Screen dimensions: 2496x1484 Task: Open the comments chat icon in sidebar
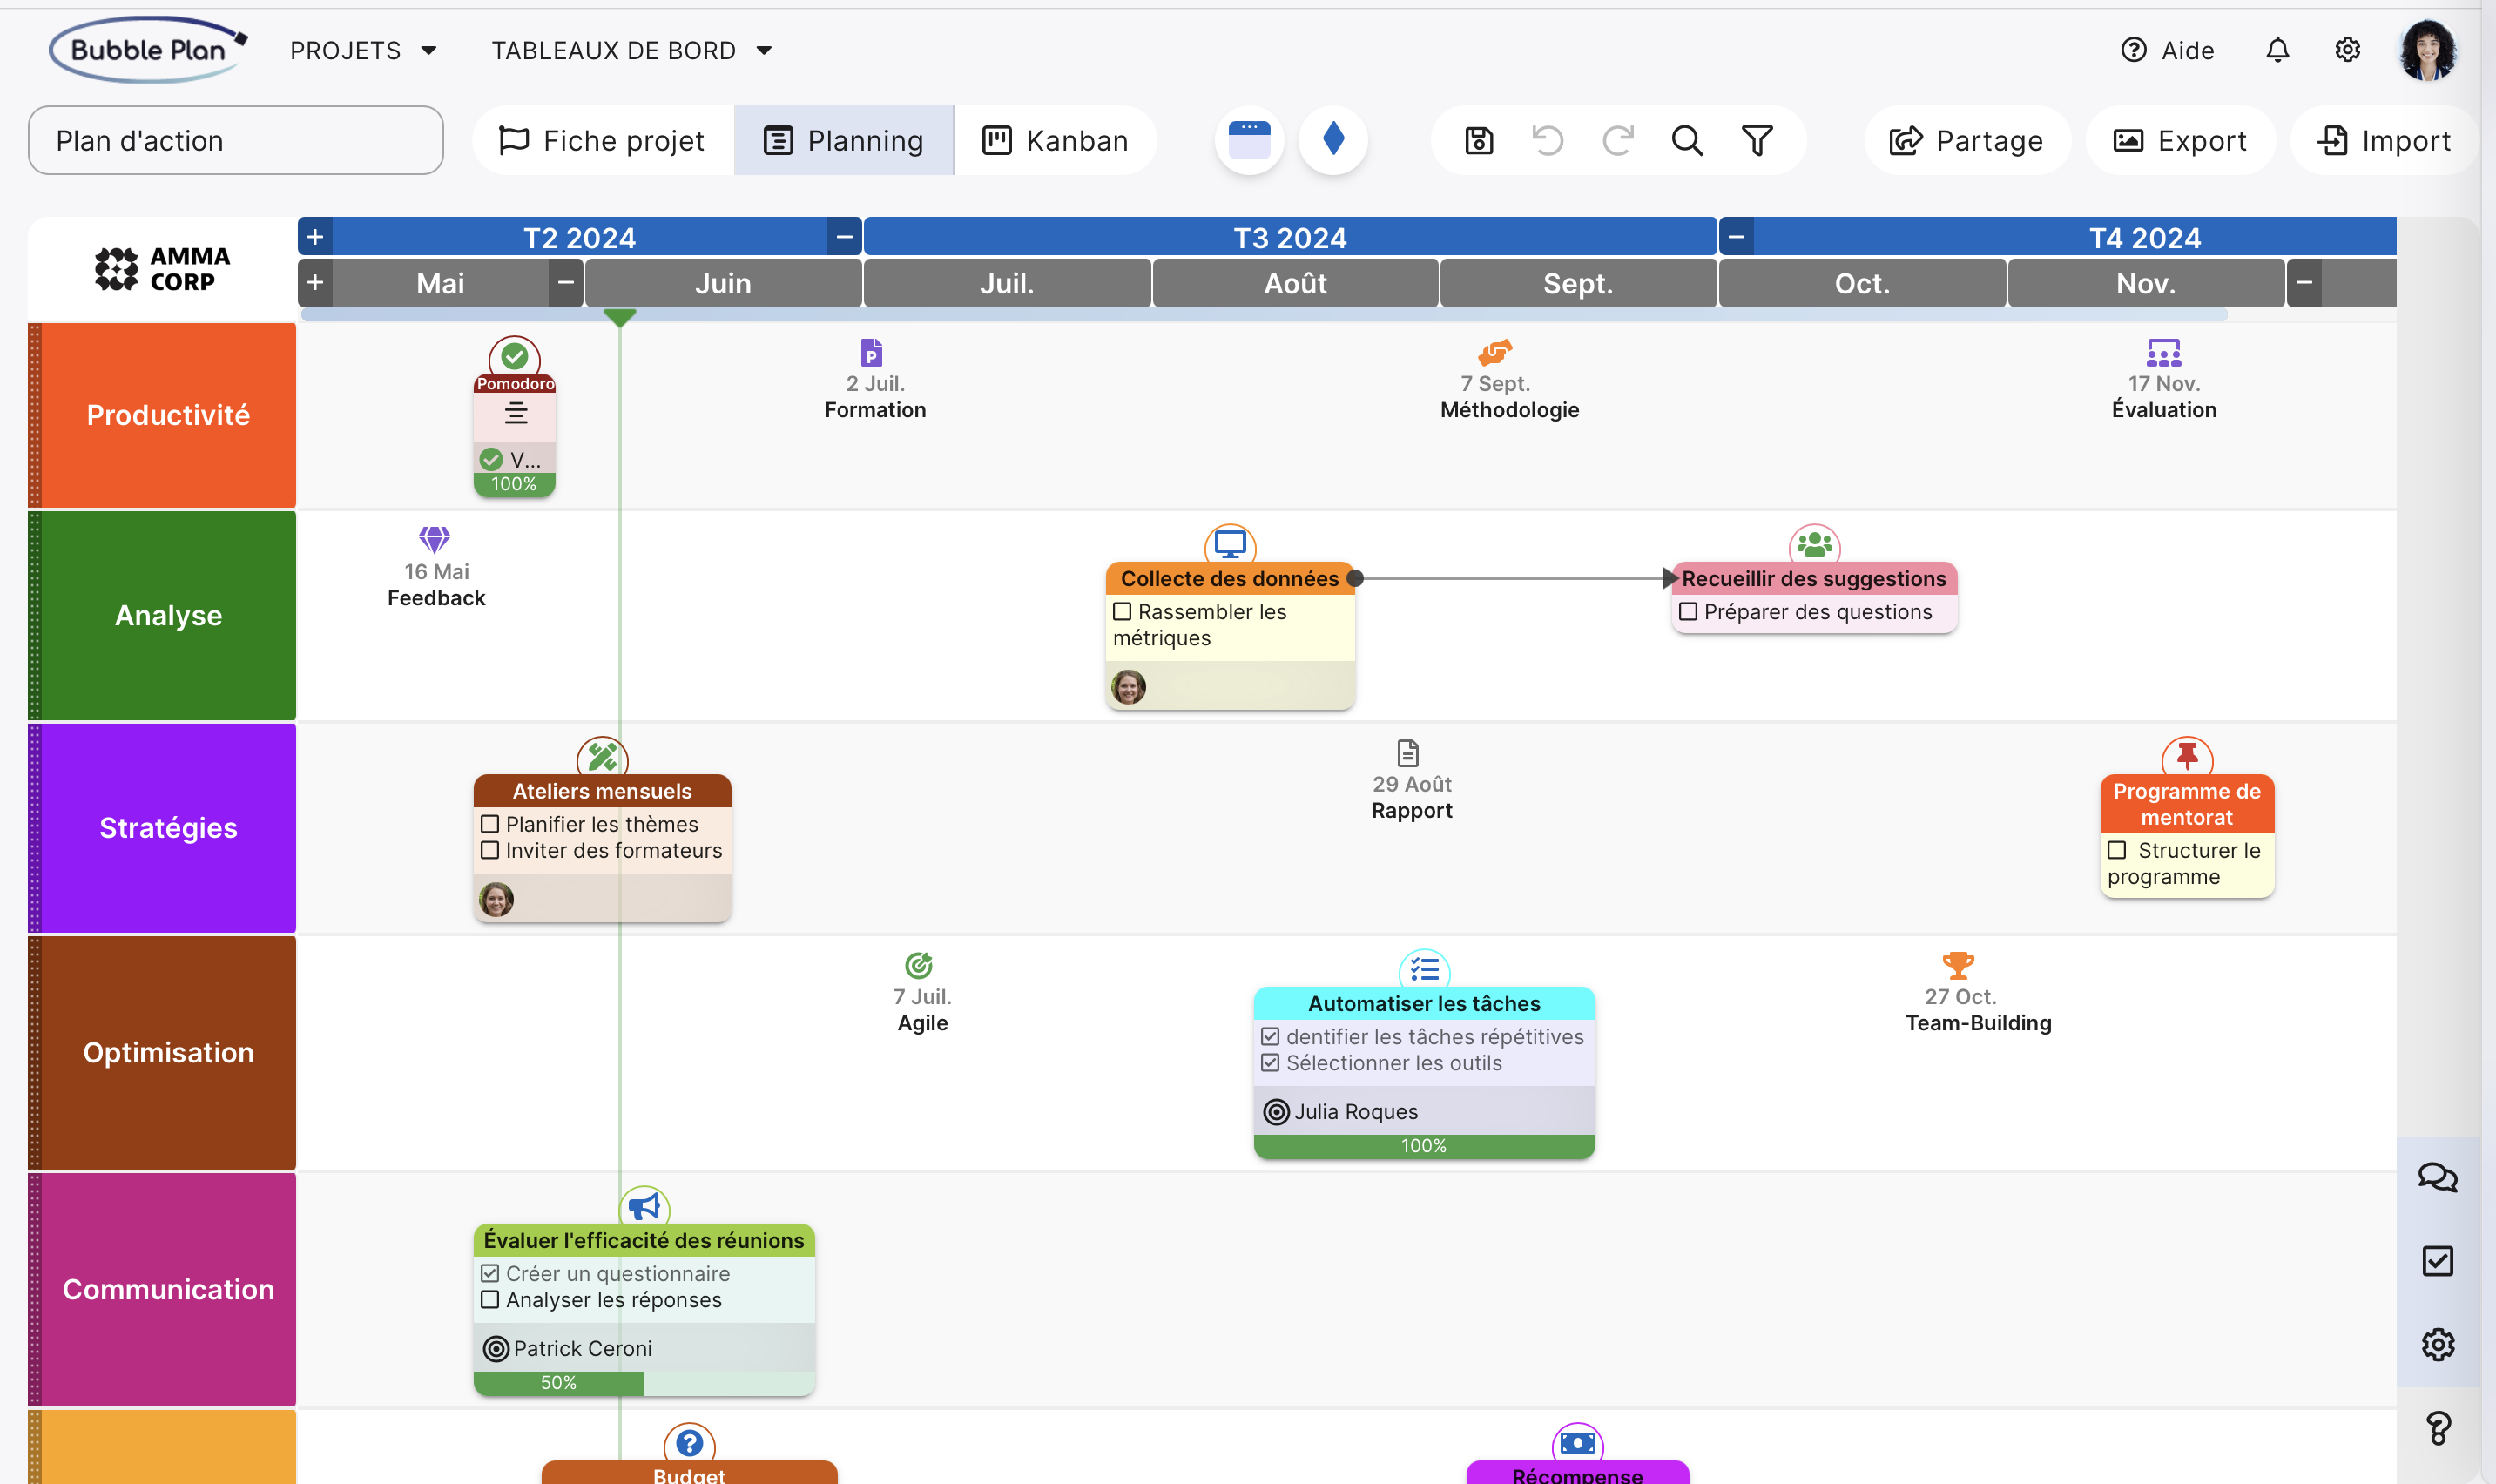[x=2437, y=1177]
